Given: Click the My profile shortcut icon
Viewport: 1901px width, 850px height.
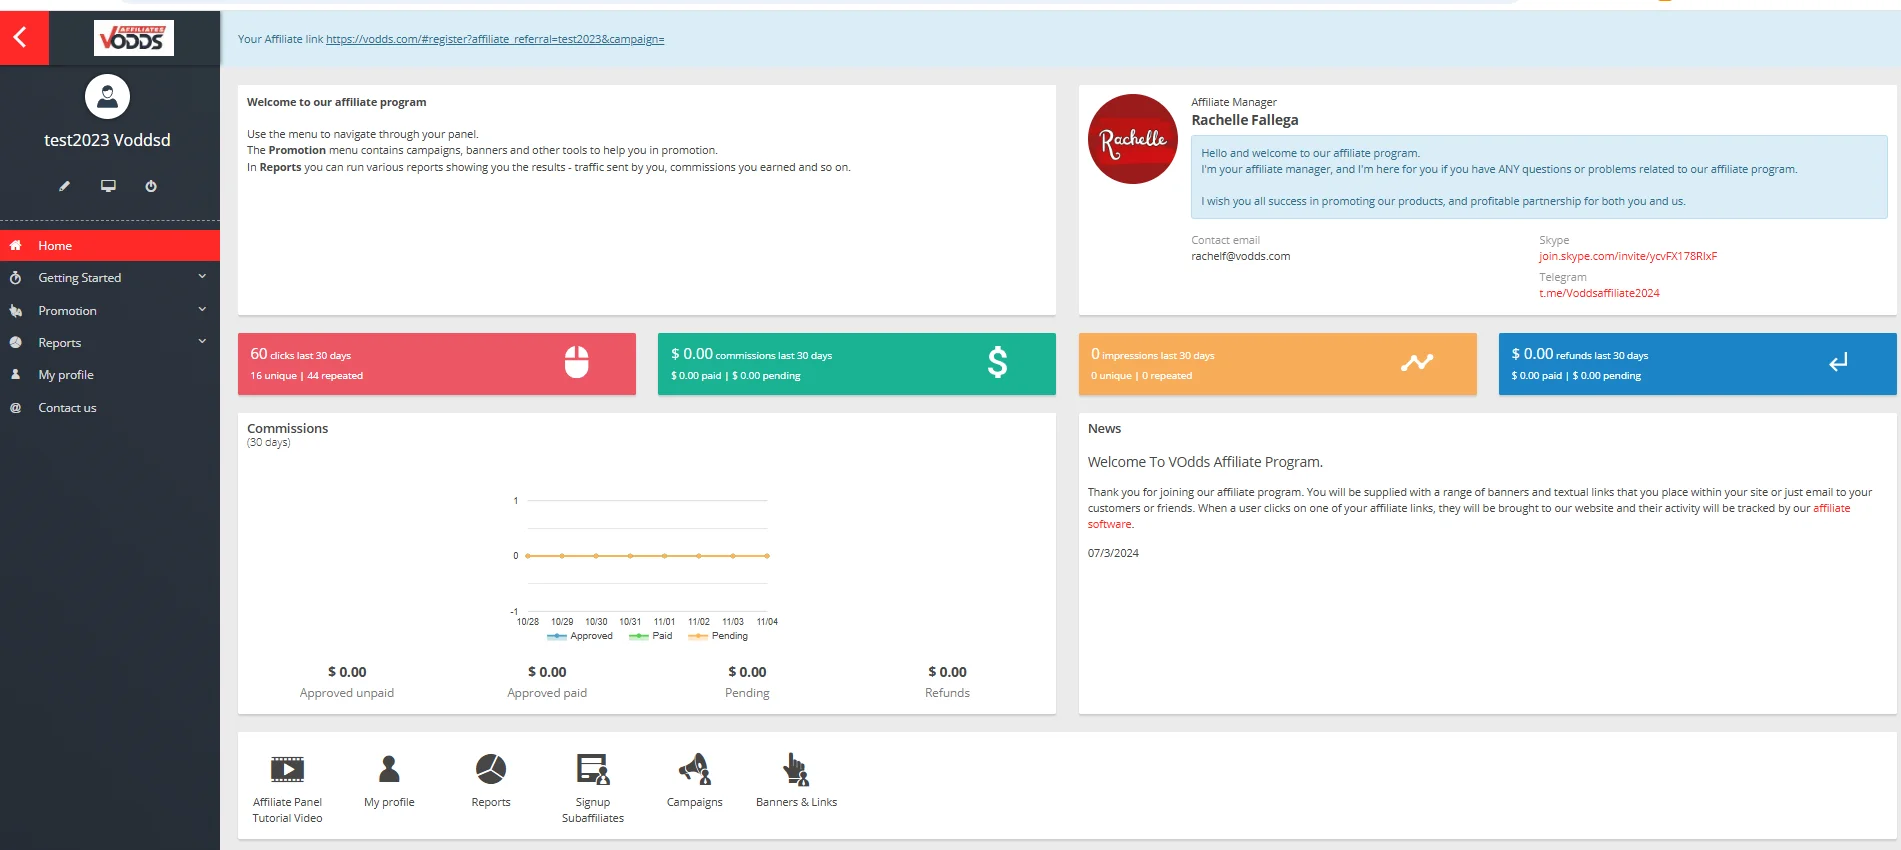Looking at the screenshot, I should pos(389,769).
